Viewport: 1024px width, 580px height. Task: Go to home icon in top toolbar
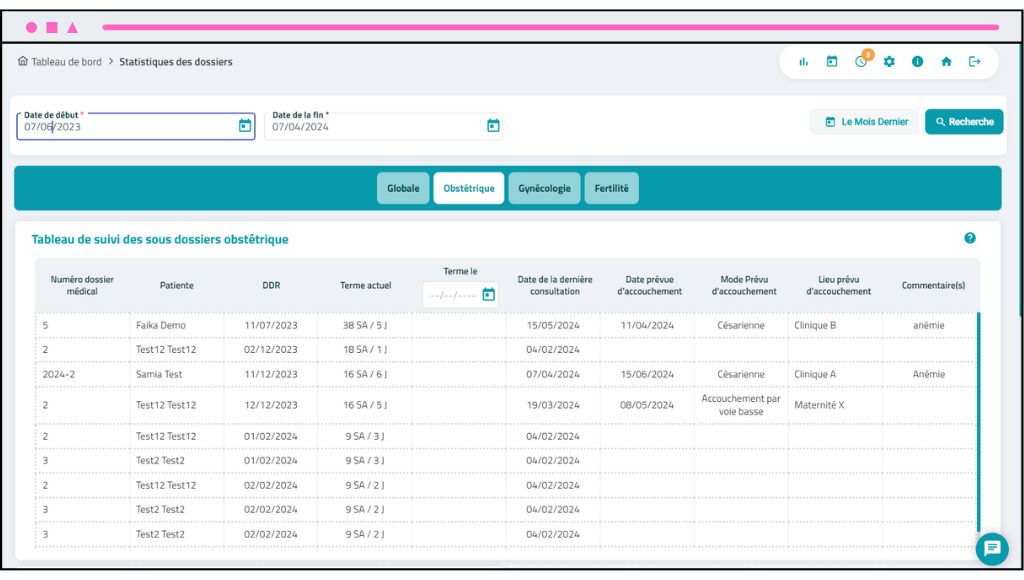coord(946,62)
